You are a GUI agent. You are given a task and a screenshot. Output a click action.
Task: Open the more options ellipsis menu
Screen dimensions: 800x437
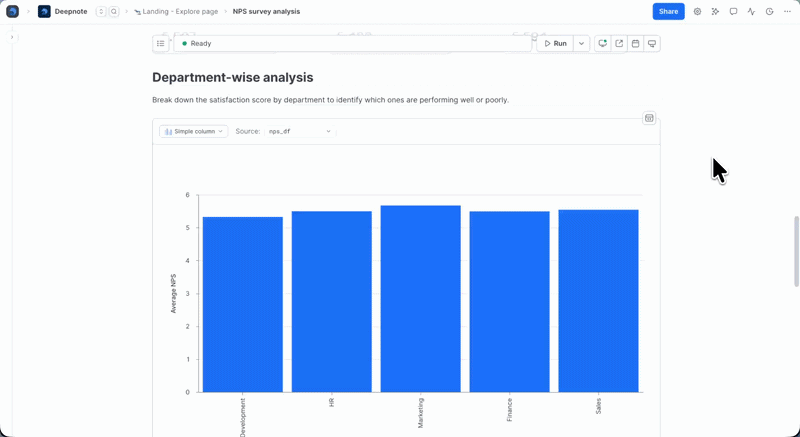coord(787,11)
